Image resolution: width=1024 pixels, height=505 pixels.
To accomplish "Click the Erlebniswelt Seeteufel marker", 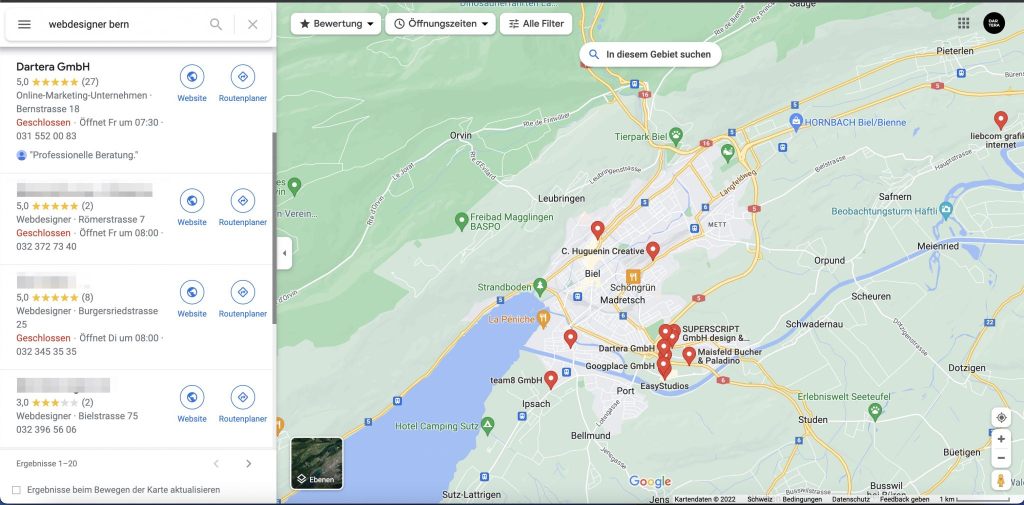I will [x=875, y=411].
